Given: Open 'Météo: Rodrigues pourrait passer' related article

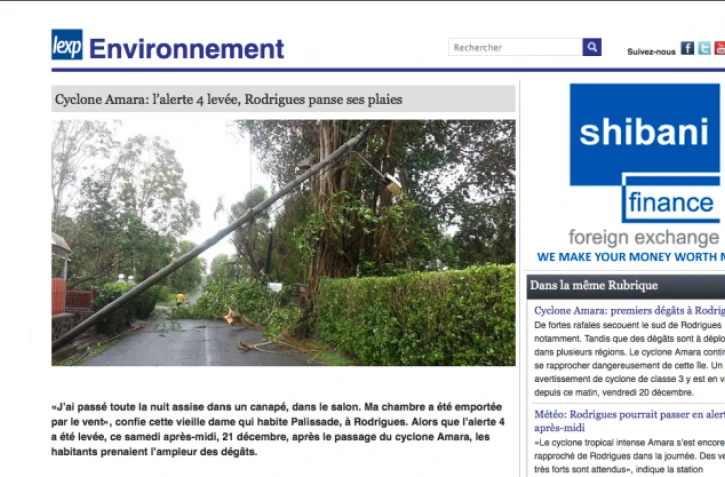Looking at the screenshot, I should 629,421.
